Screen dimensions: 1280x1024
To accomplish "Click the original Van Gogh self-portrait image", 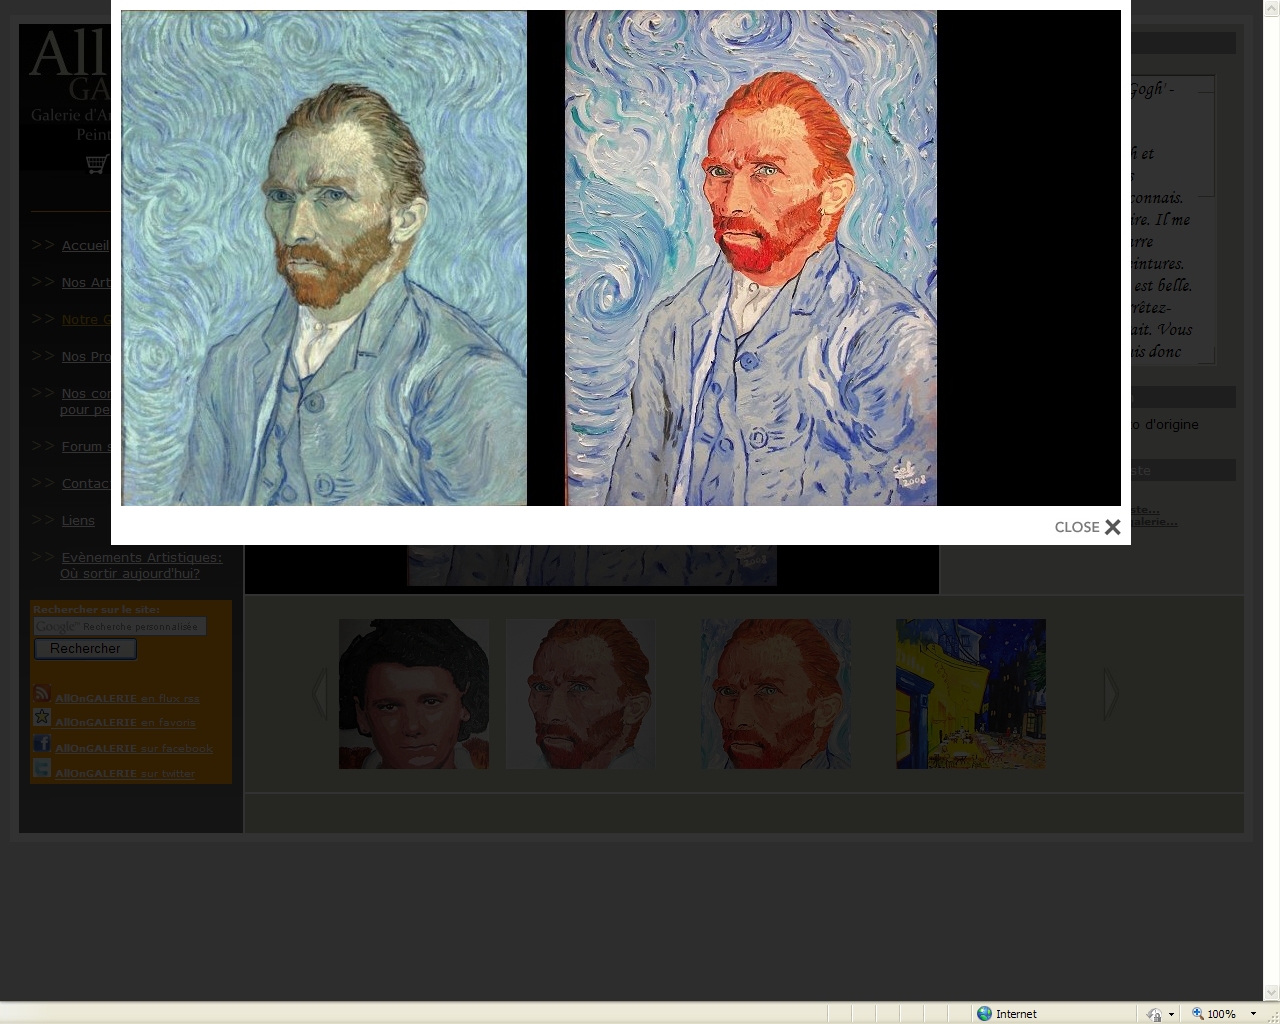I will 324,258.
